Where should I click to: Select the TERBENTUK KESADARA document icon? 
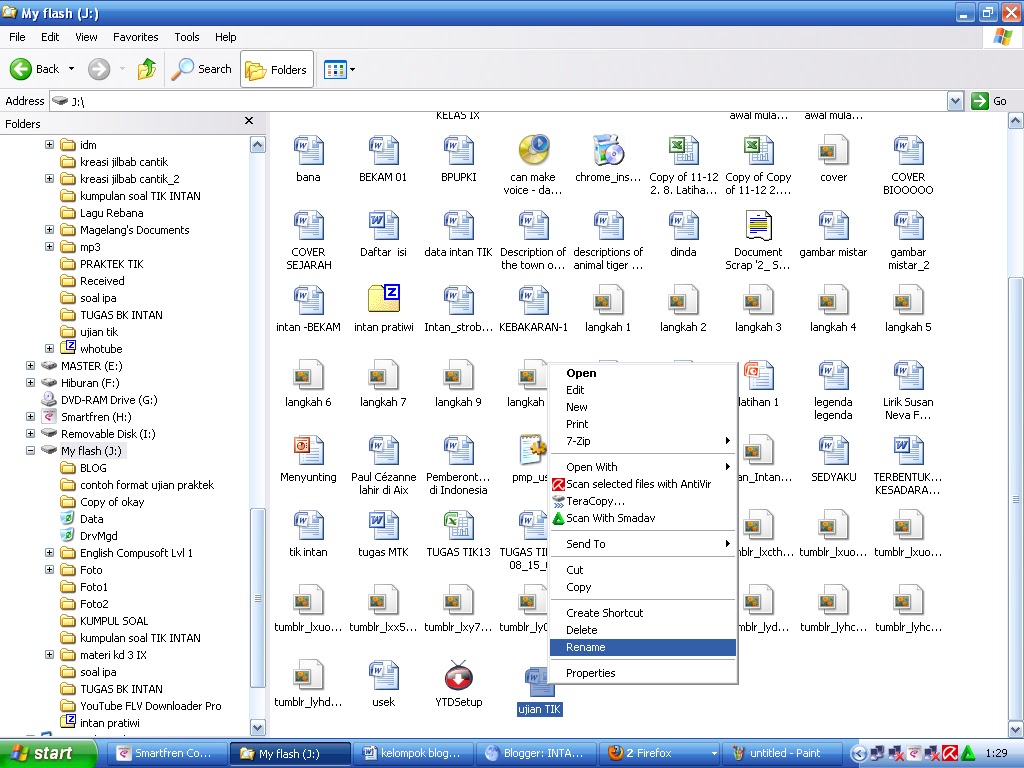click(x=908, y=450)
